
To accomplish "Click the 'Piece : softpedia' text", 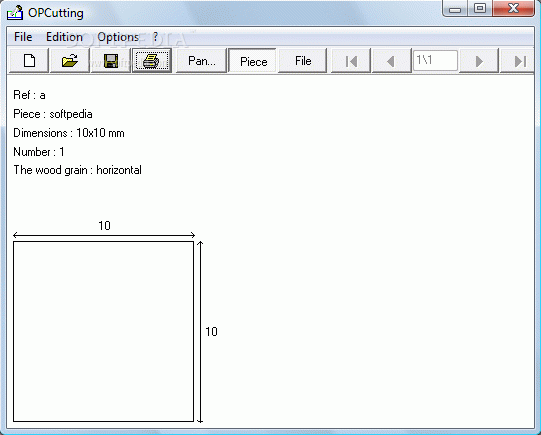I will coord(53,114).
